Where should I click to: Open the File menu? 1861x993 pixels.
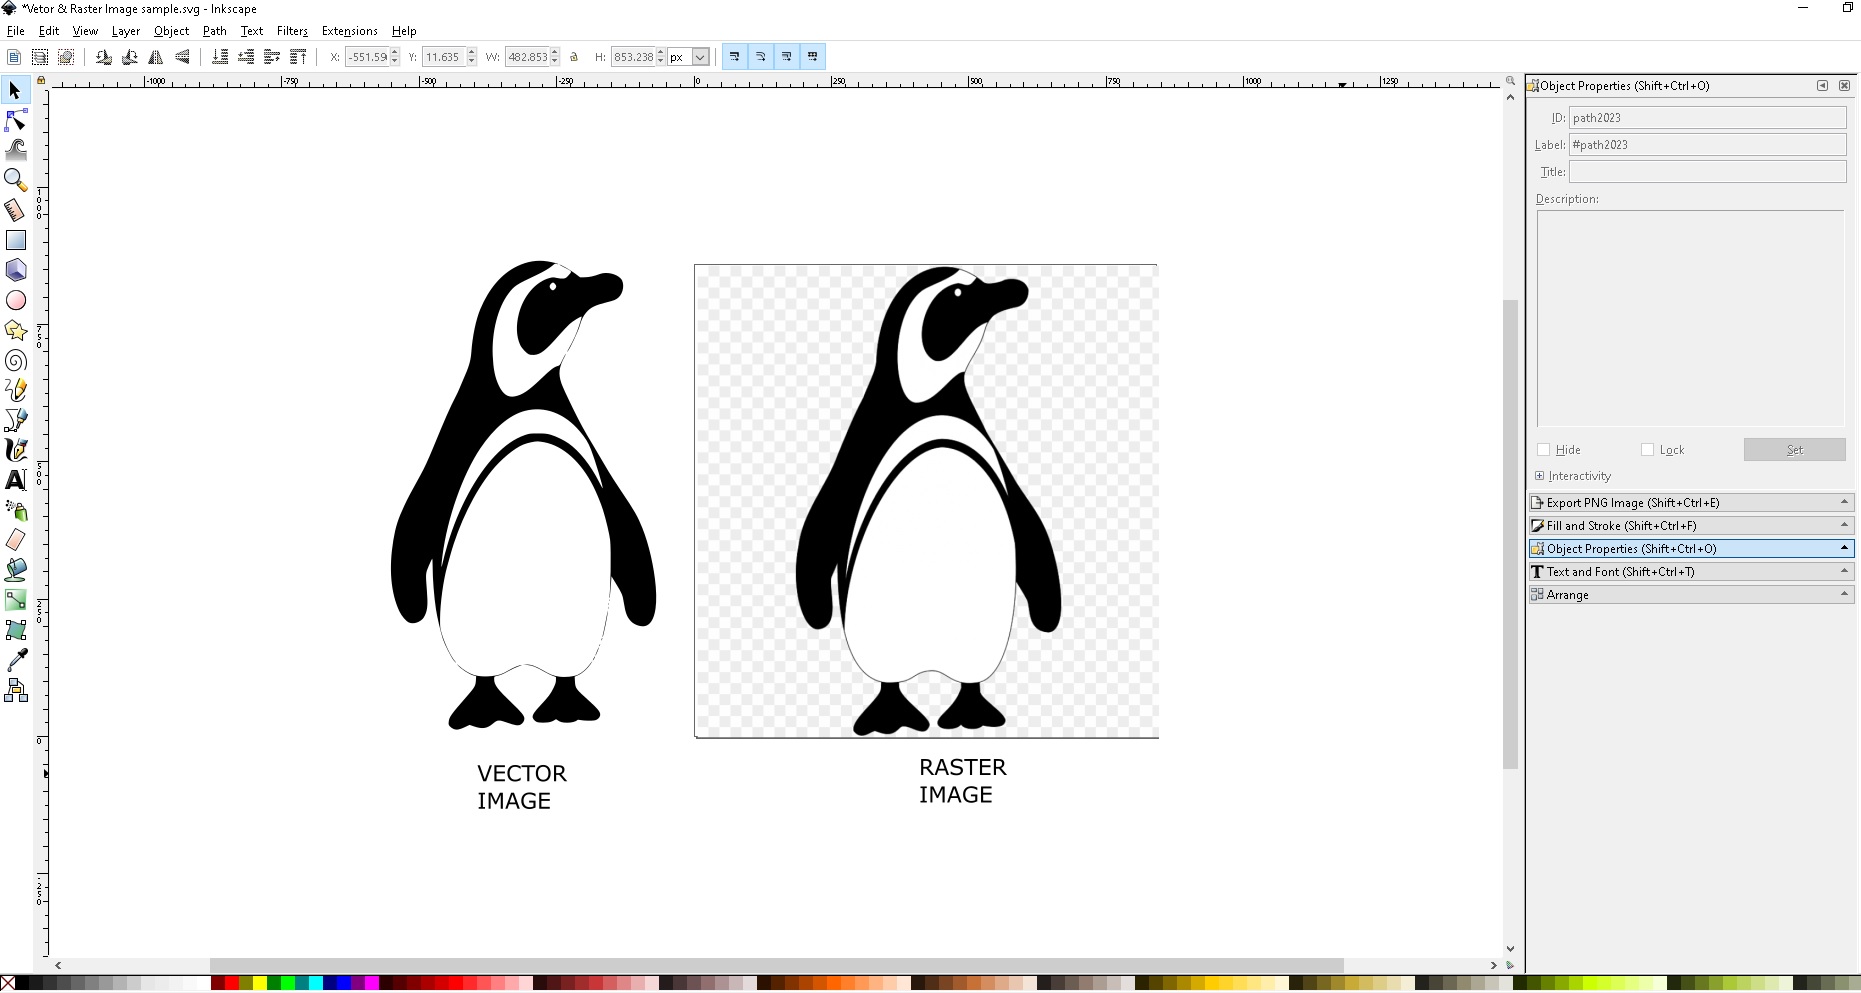[16, 31]
